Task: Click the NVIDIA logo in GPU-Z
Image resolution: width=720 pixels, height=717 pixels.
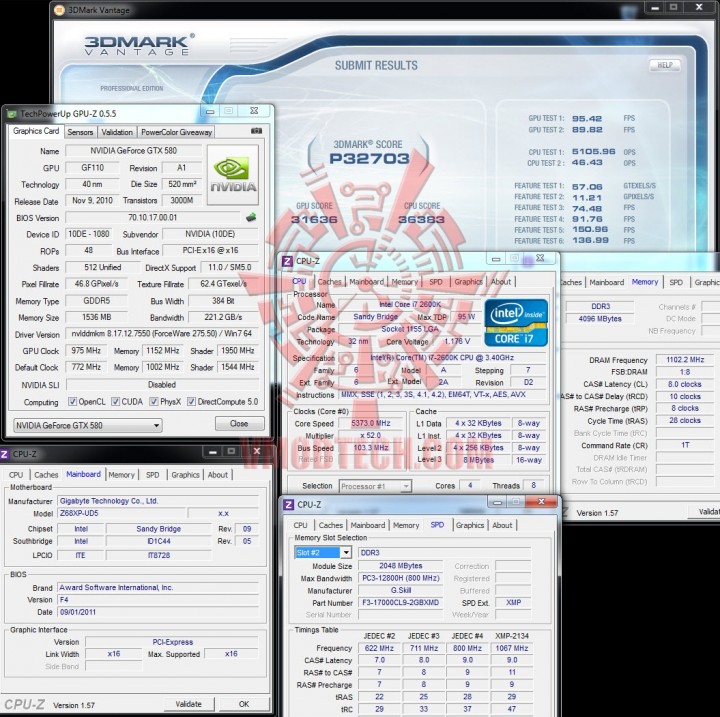Action: pyautogui.click(x=233, y=175)
